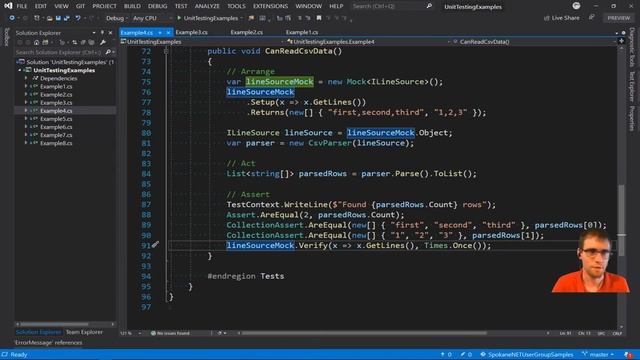Image resolution: width=640 pixels, height=360 pixels.
Task: Switch to the Example3.cs tab
Action: click(x=191, y=32)
